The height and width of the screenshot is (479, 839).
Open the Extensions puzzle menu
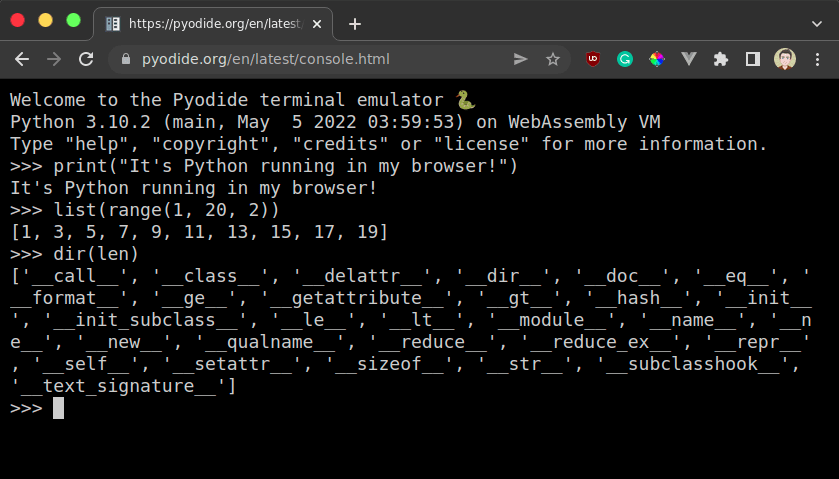[721, 59]
